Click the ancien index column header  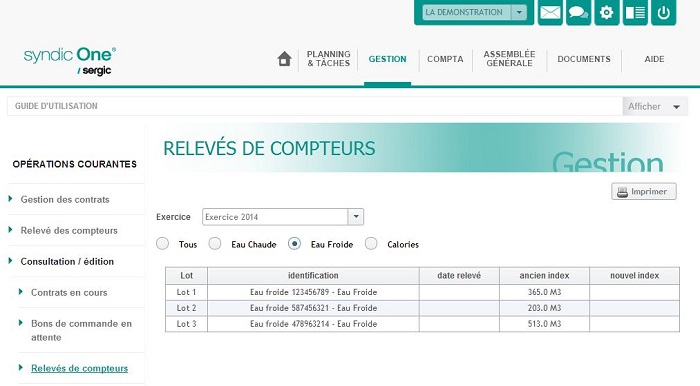pos(544,276)
